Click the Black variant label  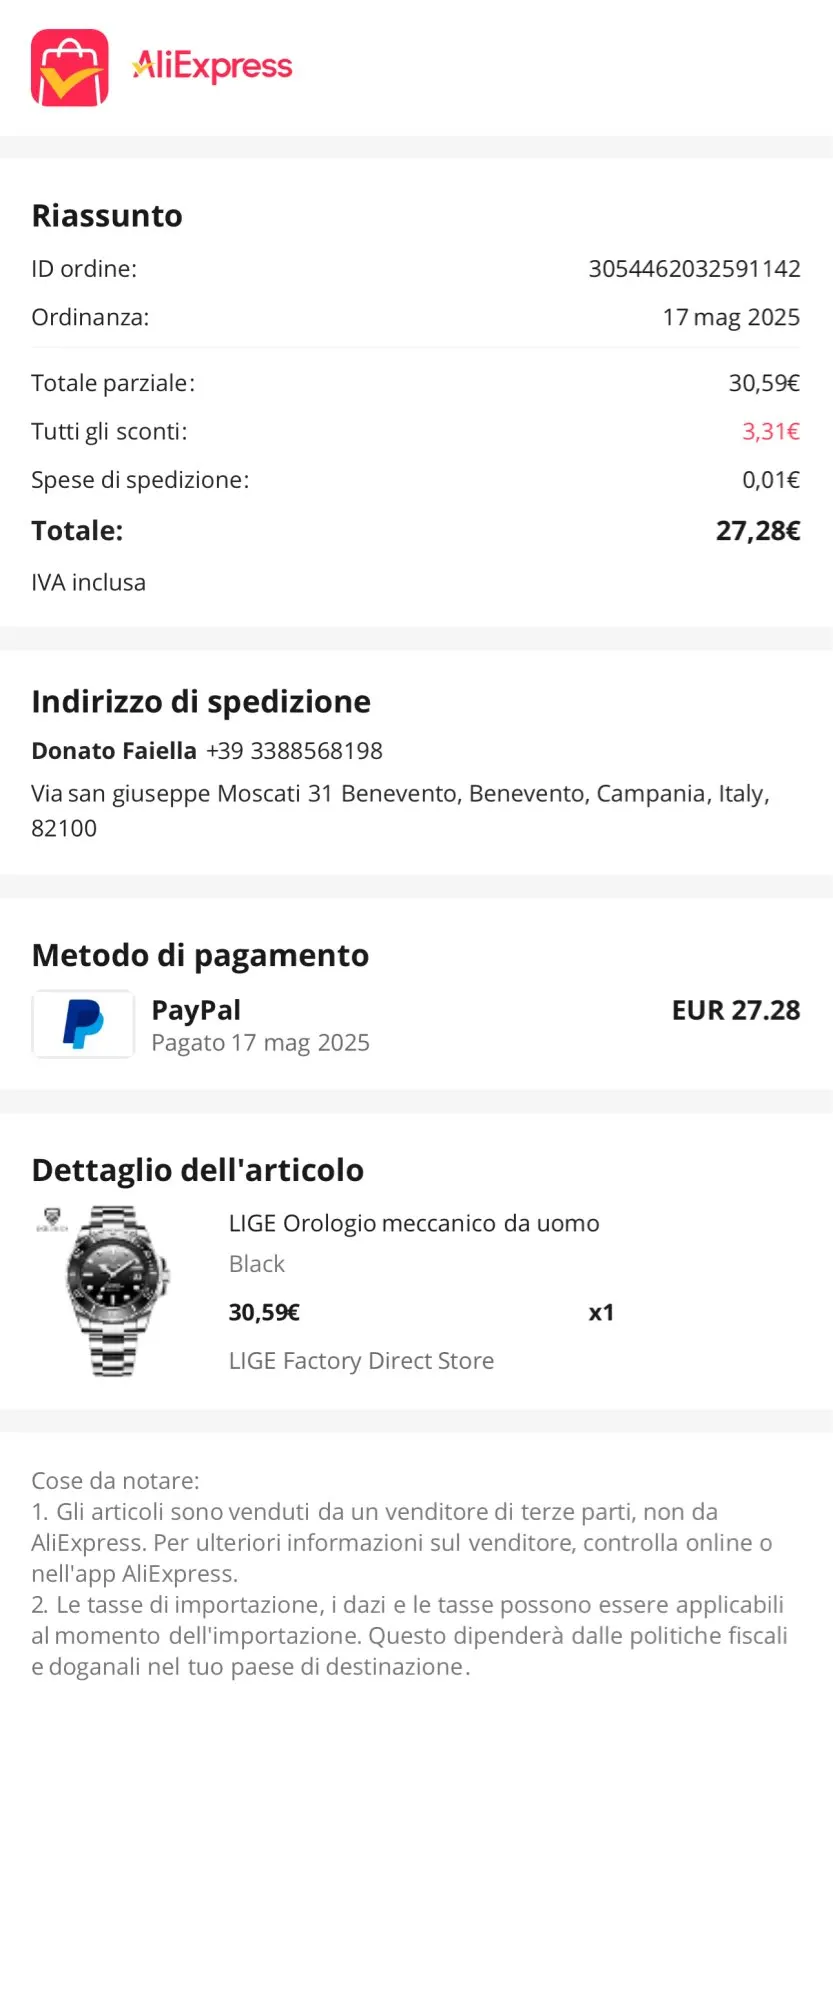(x=257, y=1263)
